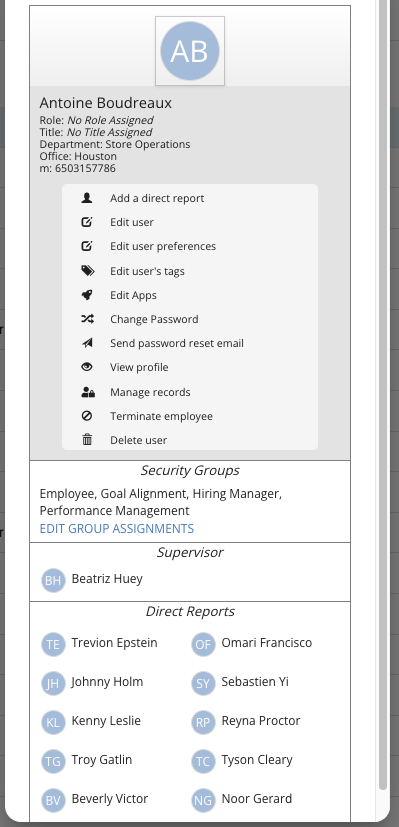Select Add a direct report
Image resolution: width=399 pixels, height=827 pixels.
[157, 198]
